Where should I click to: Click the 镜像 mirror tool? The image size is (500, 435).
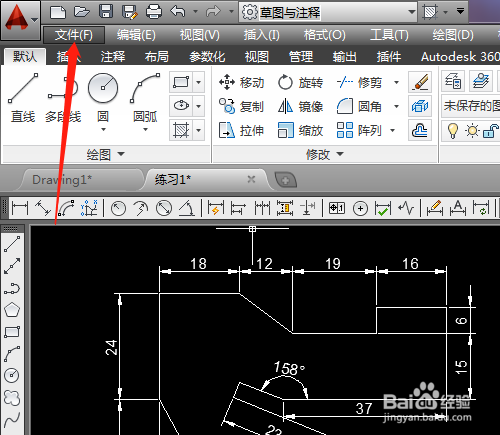(300, 106)
